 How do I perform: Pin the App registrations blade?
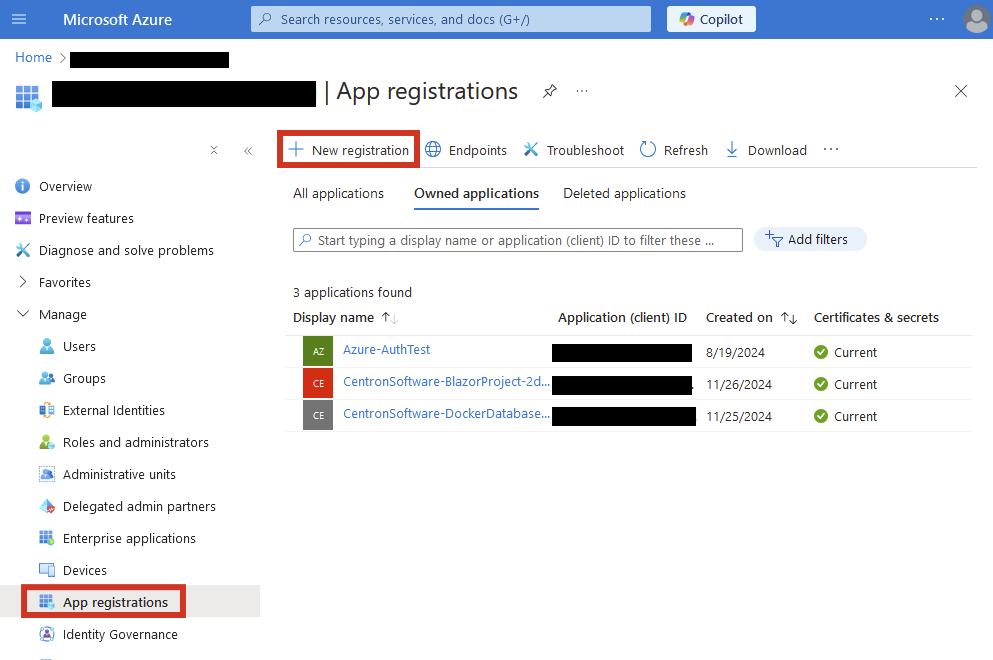click(x=549, y=91)
